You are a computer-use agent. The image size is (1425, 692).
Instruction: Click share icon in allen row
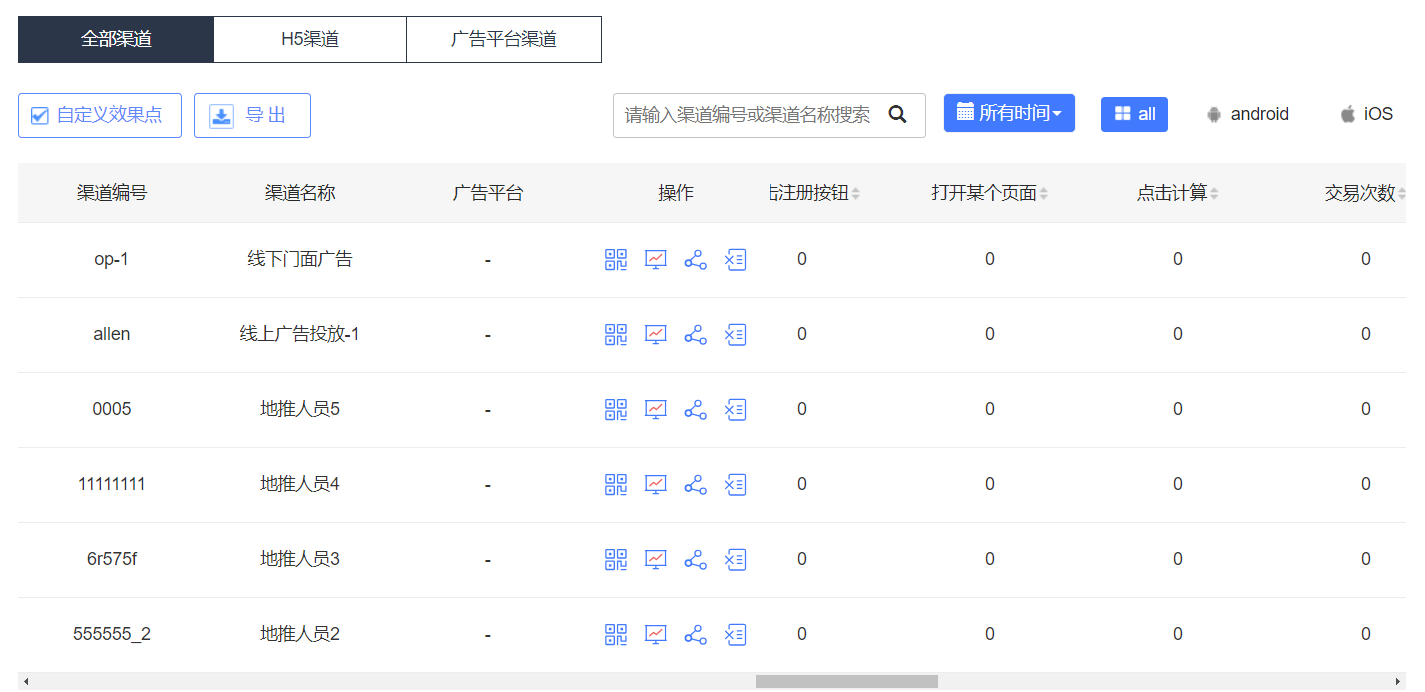point(695,335)
